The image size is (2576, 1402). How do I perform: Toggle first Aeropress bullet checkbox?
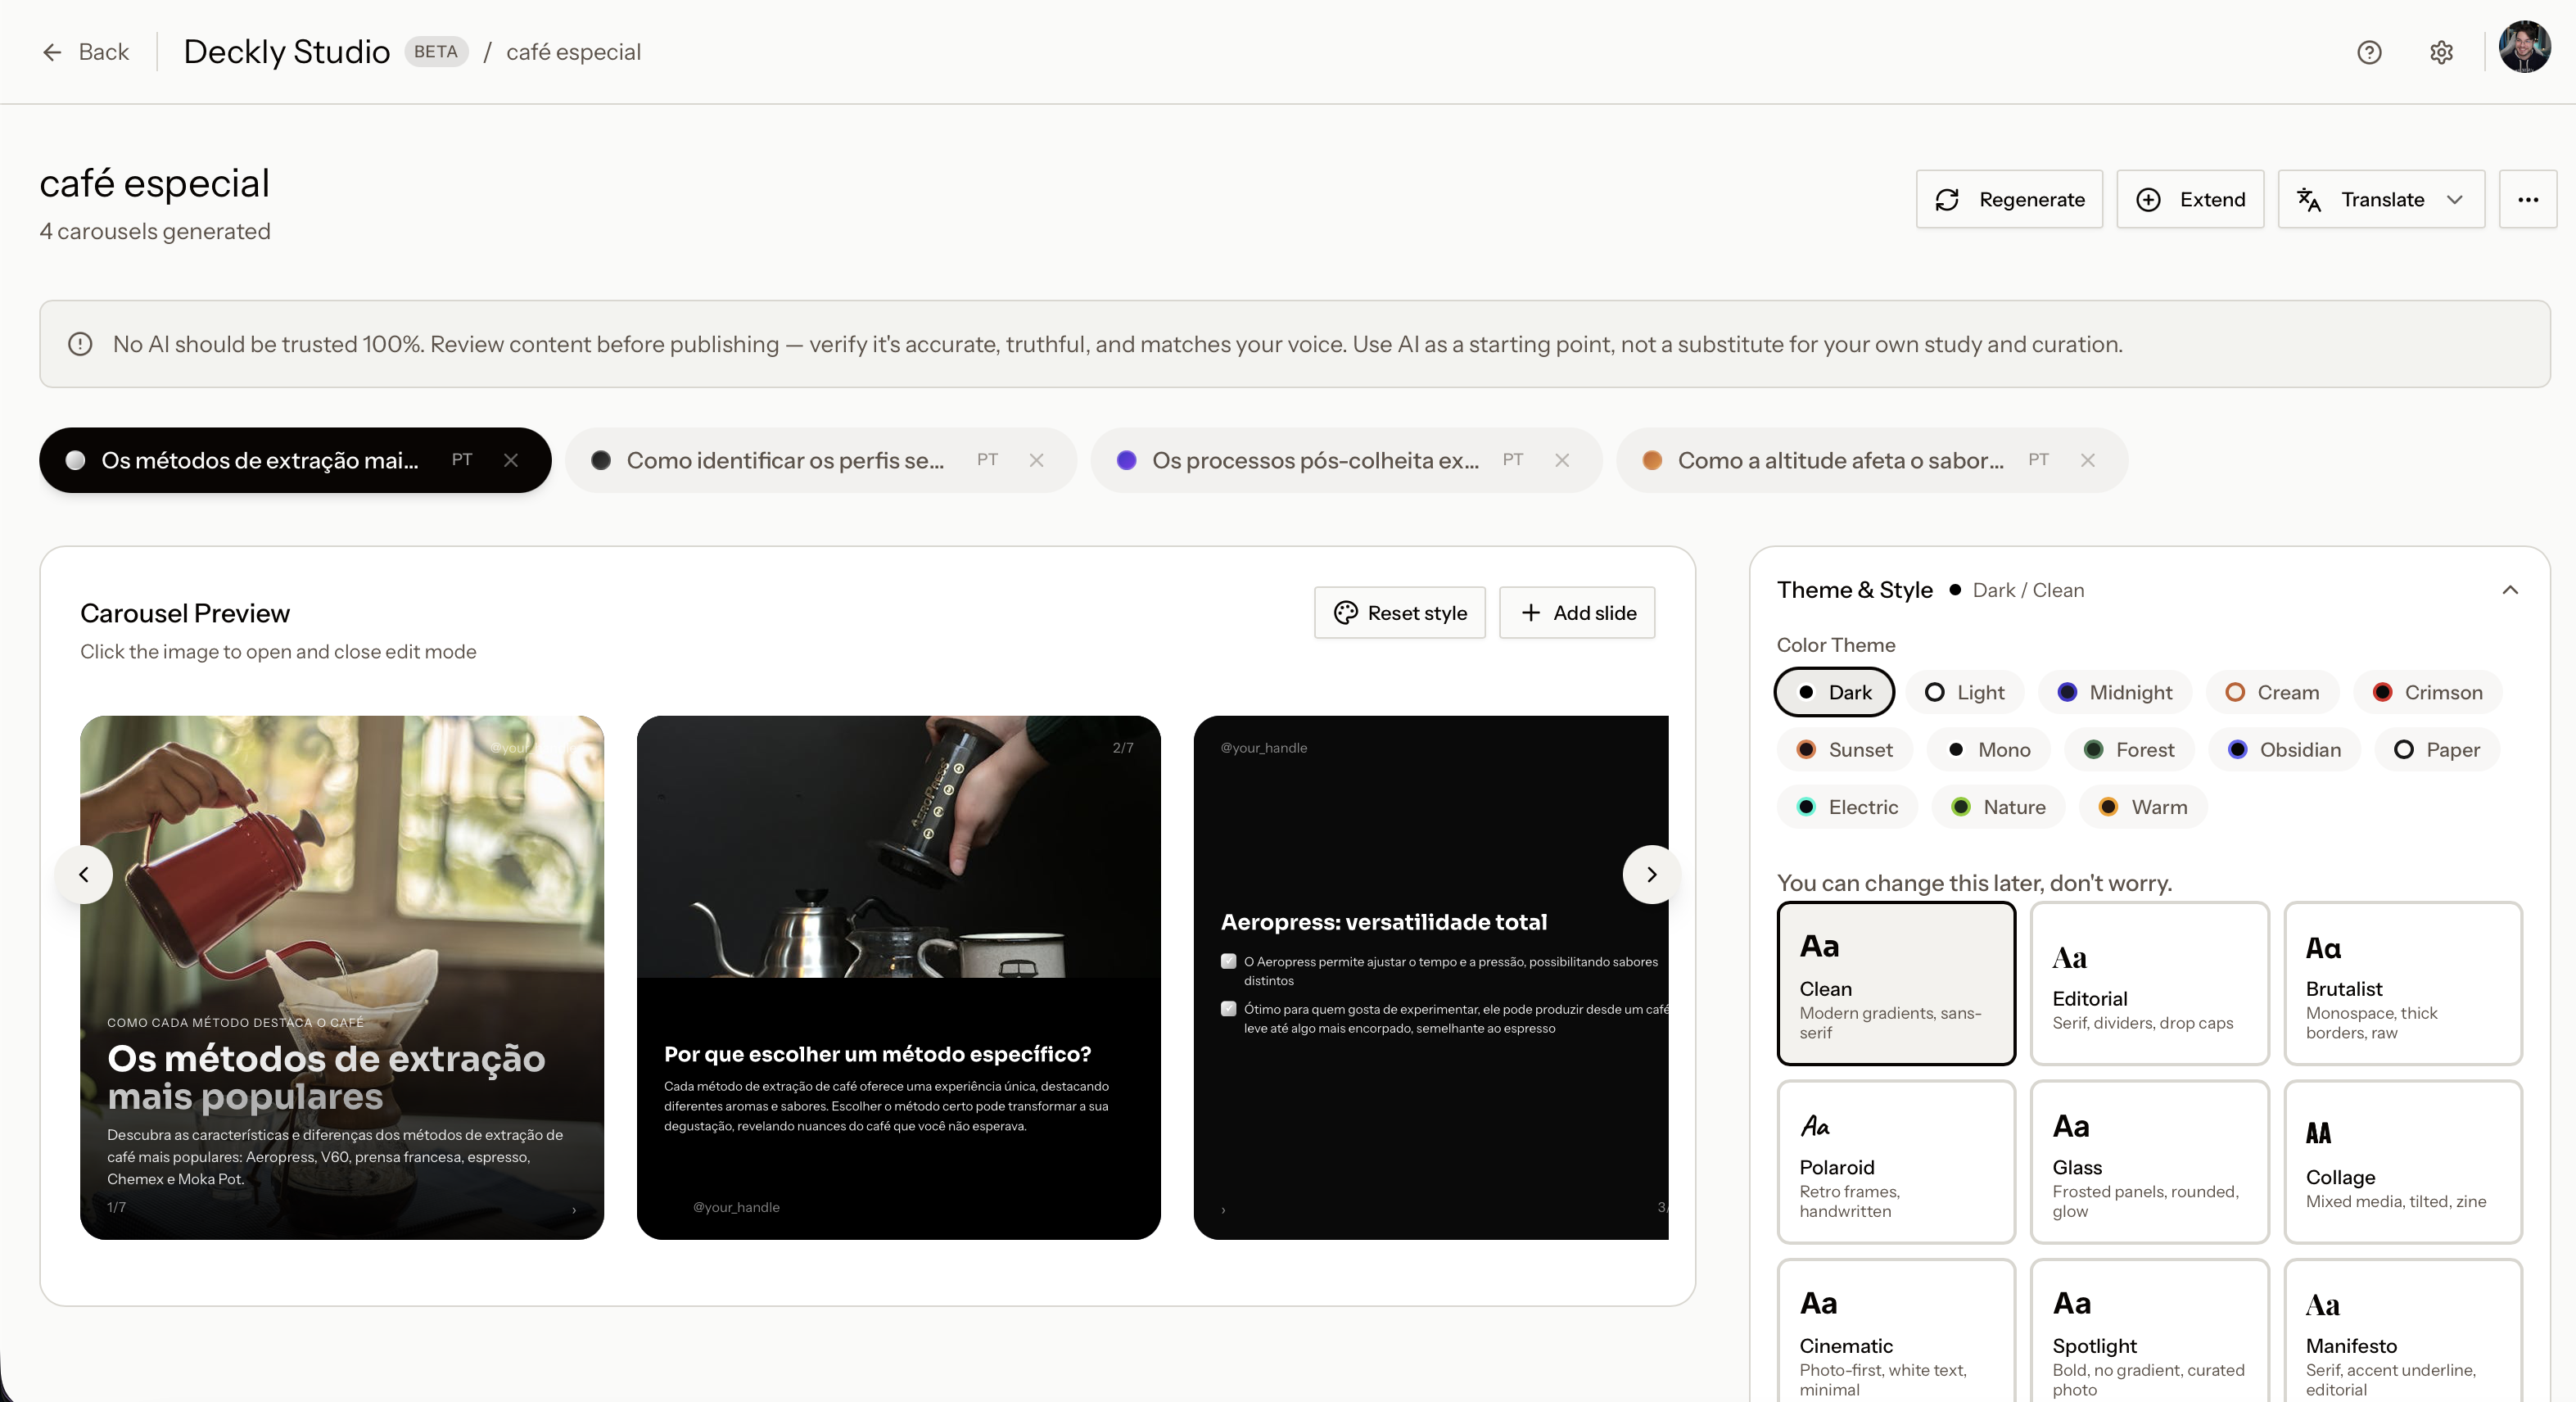point(1228,961)
